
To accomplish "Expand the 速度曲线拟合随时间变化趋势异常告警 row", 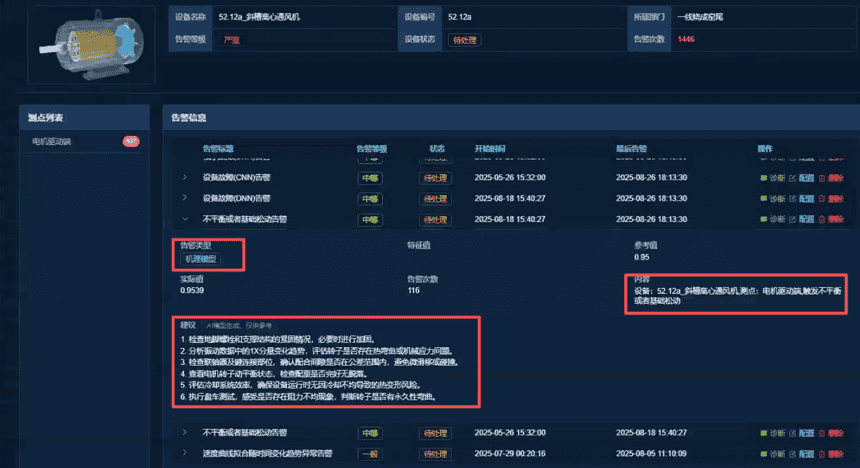I will pyautogui.click(x=184, y=454).
